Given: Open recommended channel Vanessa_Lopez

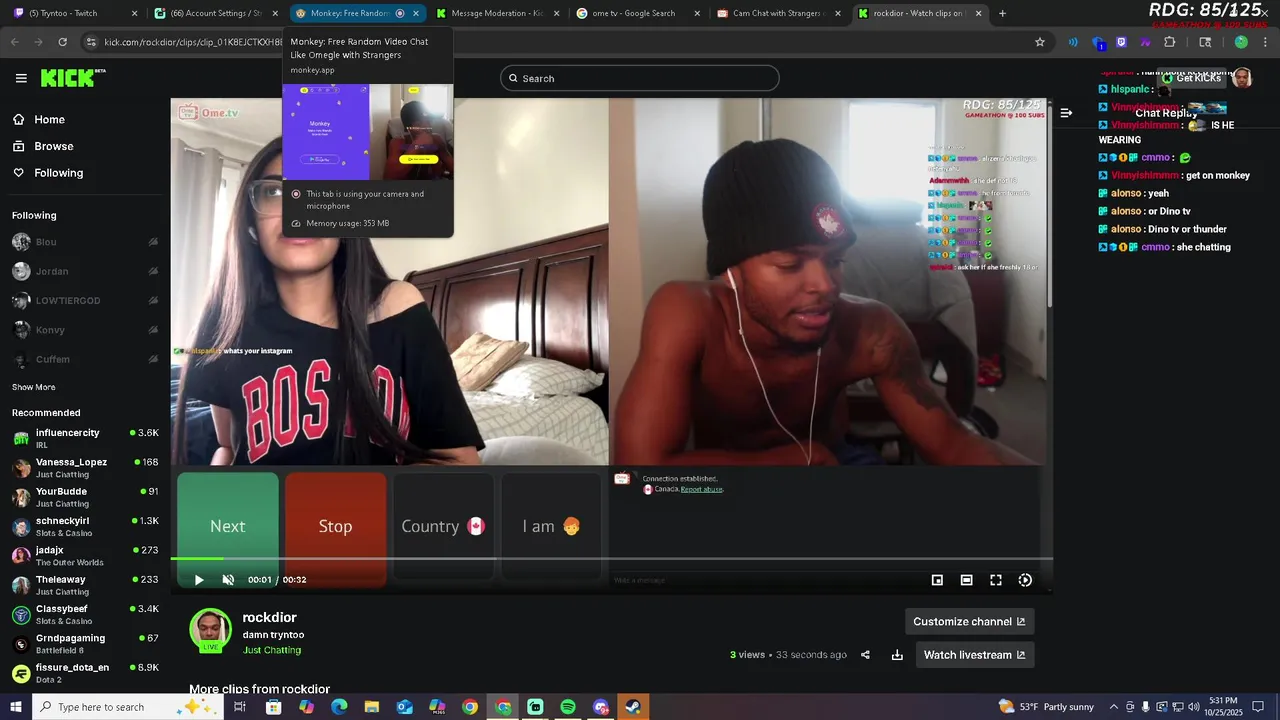Looking at the screenshot, I should tap(85, 467).
